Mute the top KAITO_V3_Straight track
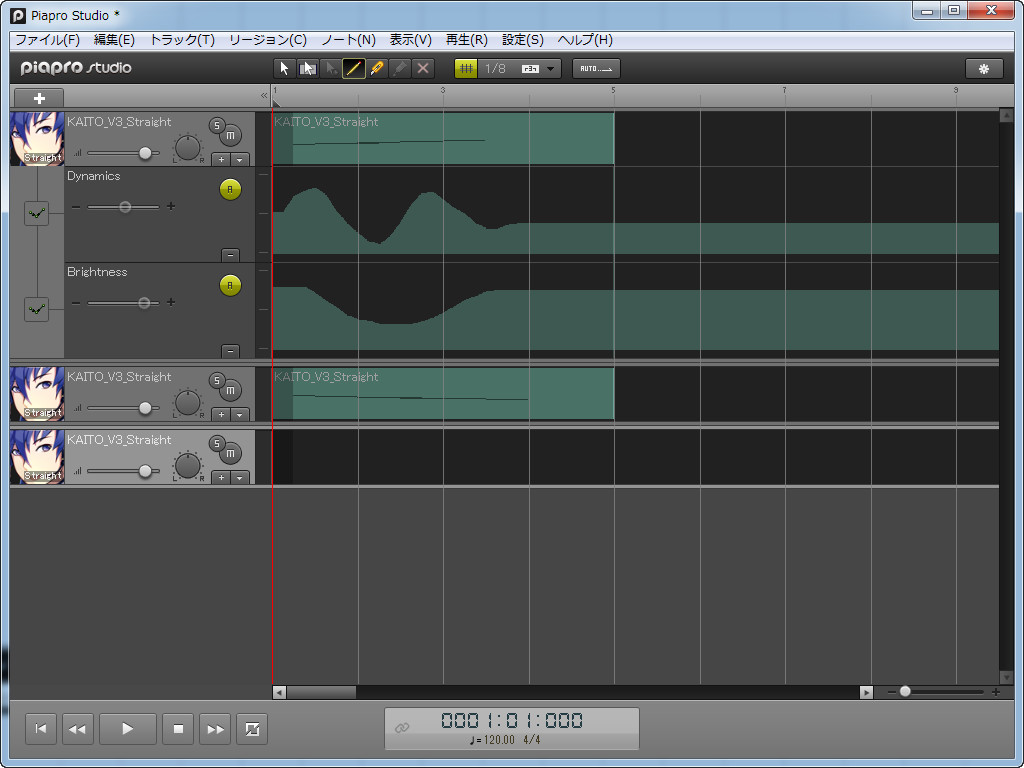This screenshot has width=1024, height=768. tap(231, 135)
